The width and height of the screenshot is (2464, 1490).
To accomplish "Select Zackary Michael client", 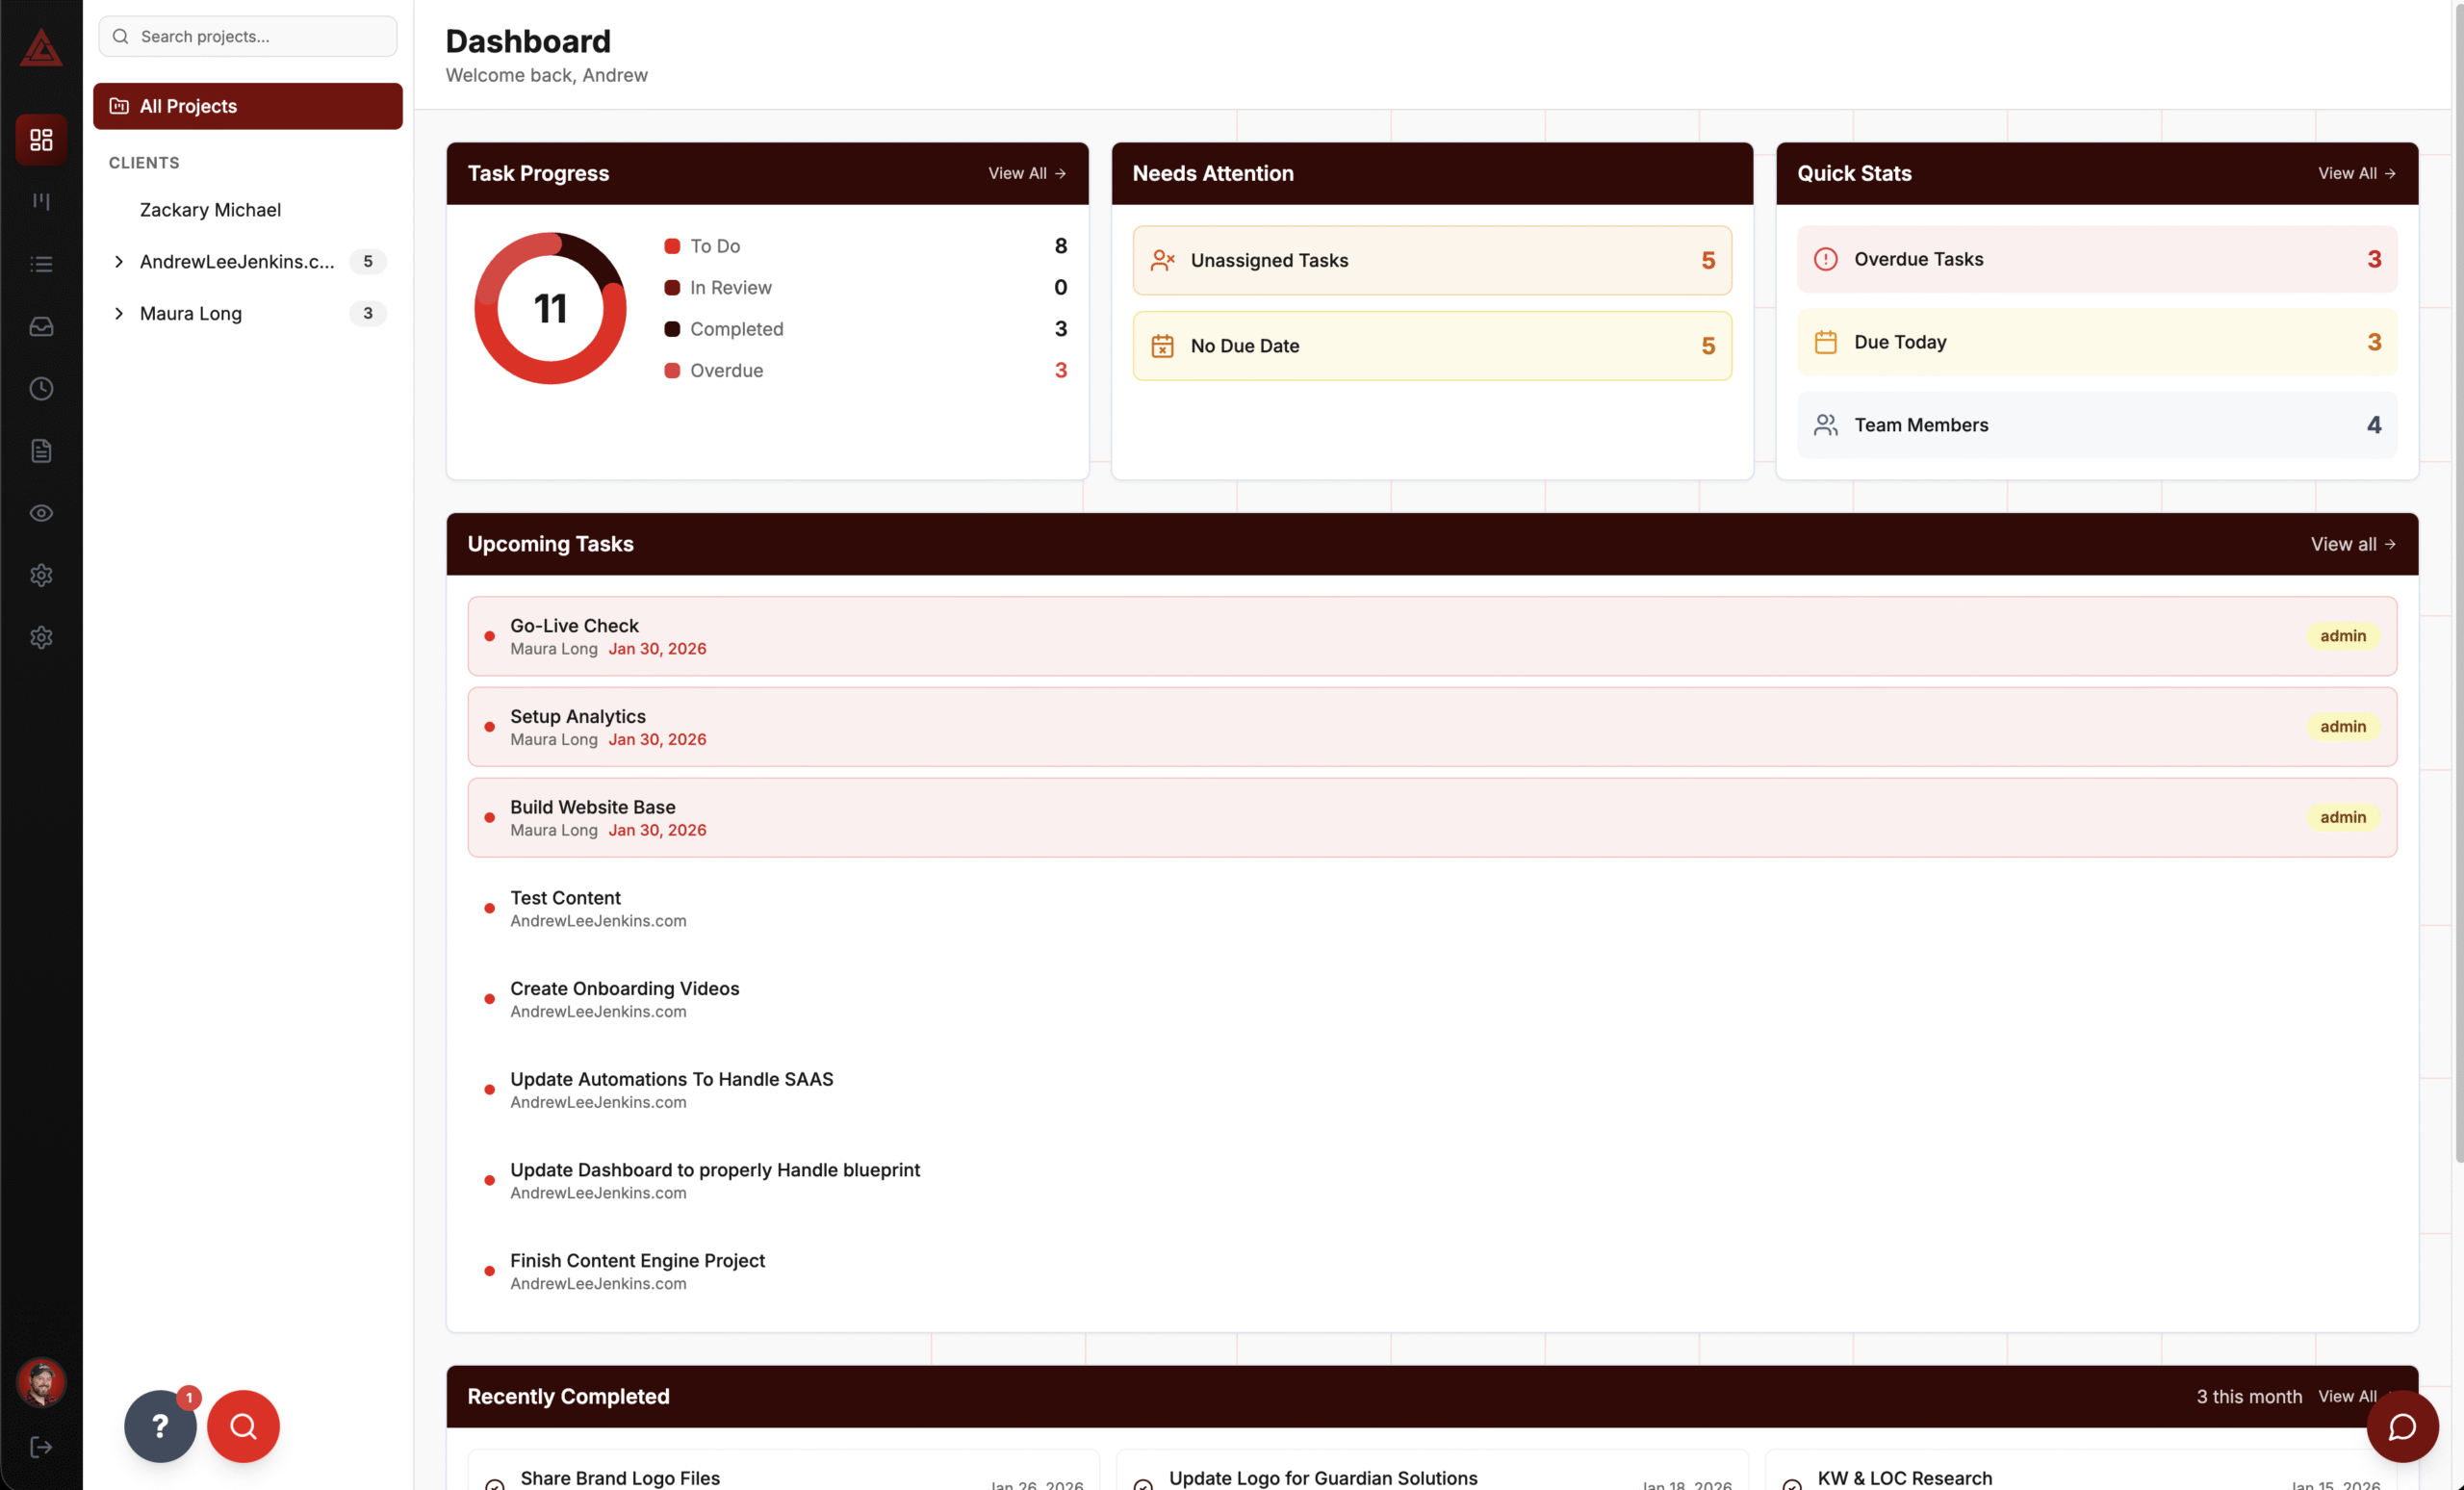I will [210, 210].
